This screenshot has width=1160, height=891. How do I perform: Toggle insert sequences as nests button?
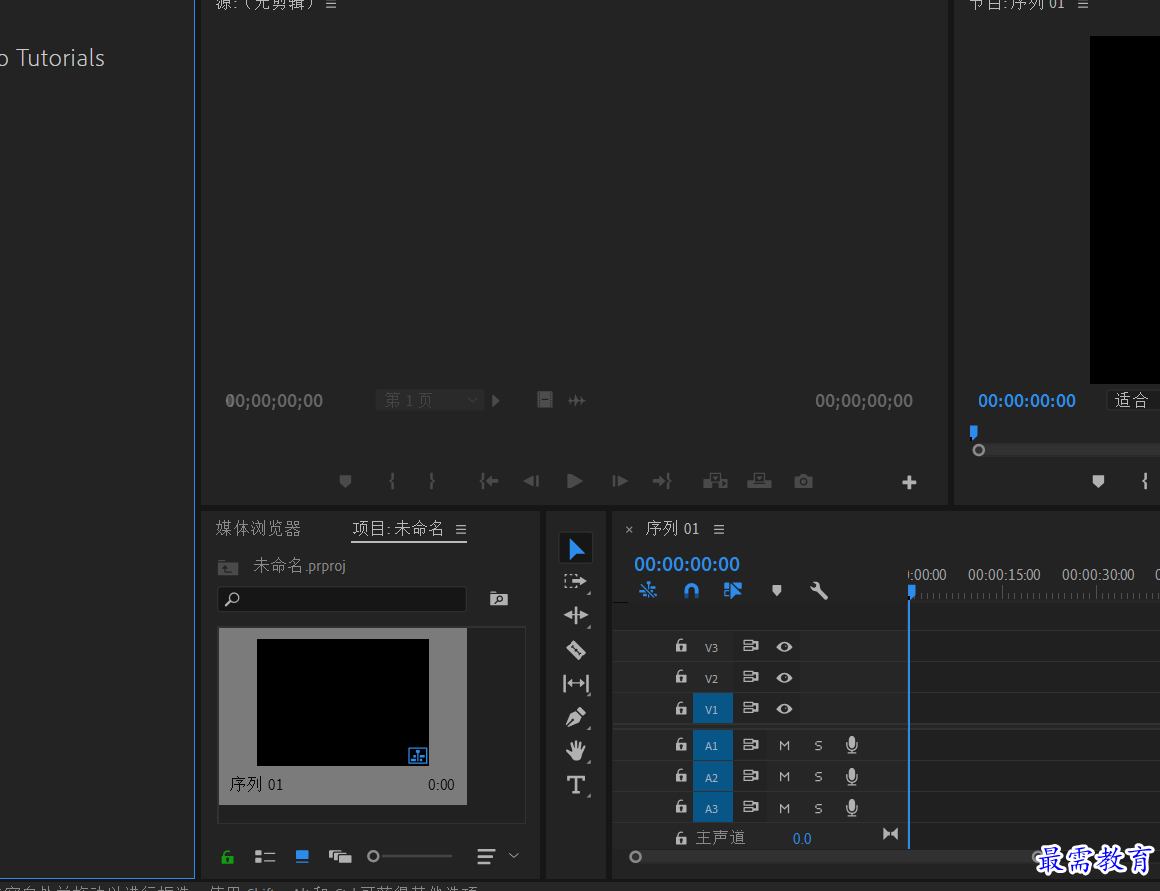click(x=648, y=590)
